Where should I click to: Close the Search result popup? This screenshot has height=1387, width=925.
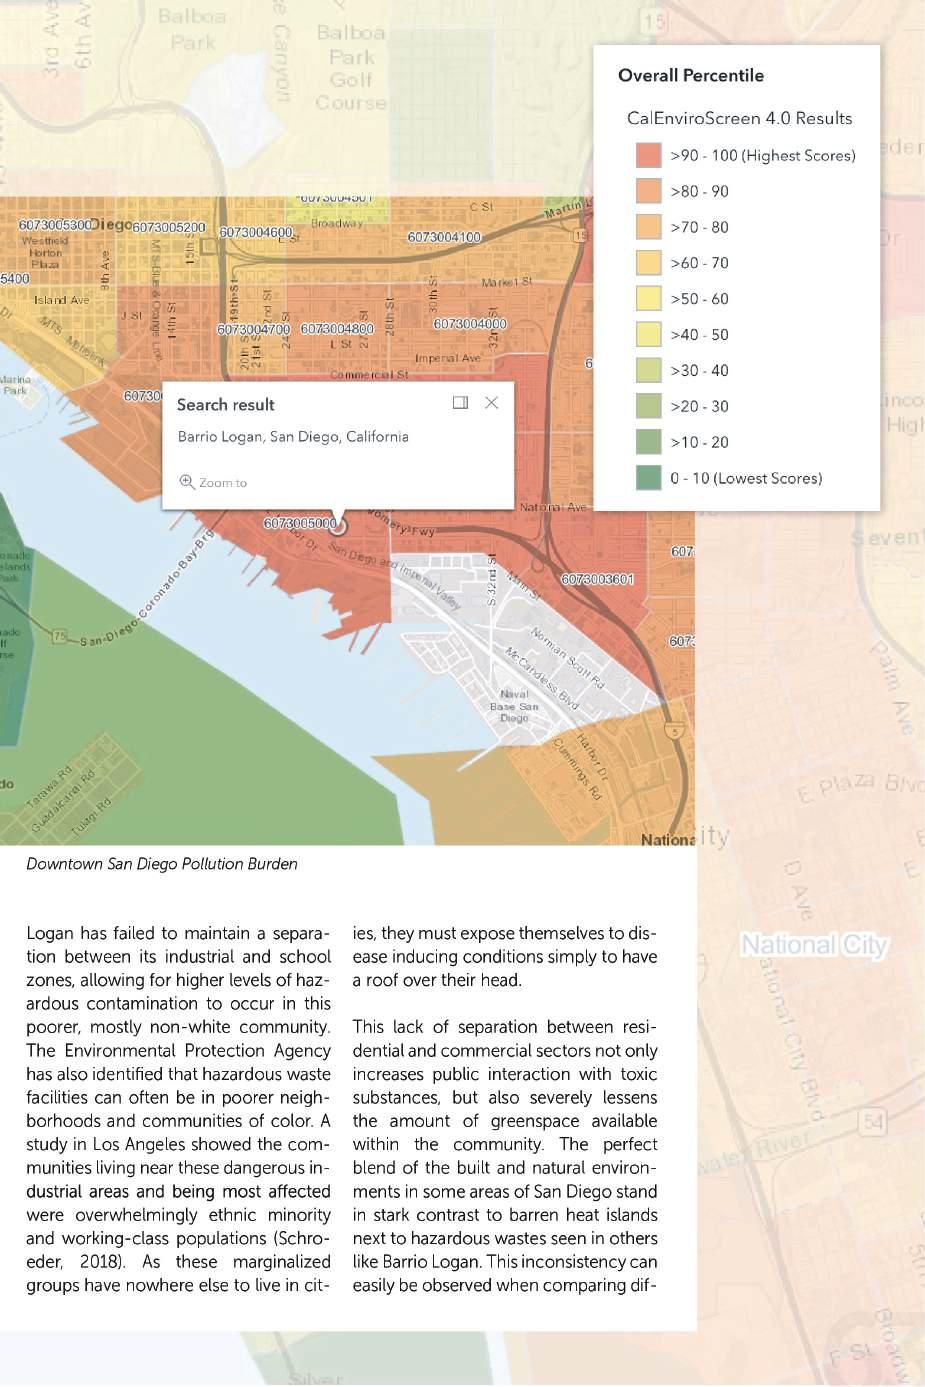coord(491,402)
